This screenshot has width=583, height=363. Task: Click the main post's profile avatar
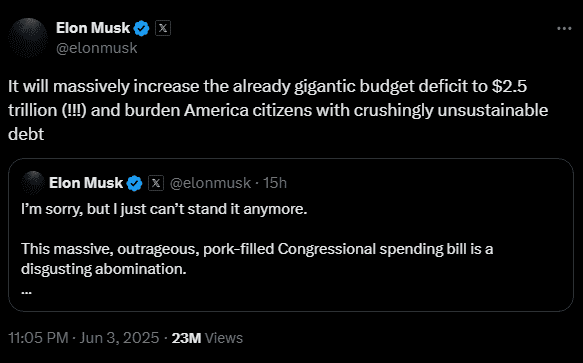coord(28,38)
